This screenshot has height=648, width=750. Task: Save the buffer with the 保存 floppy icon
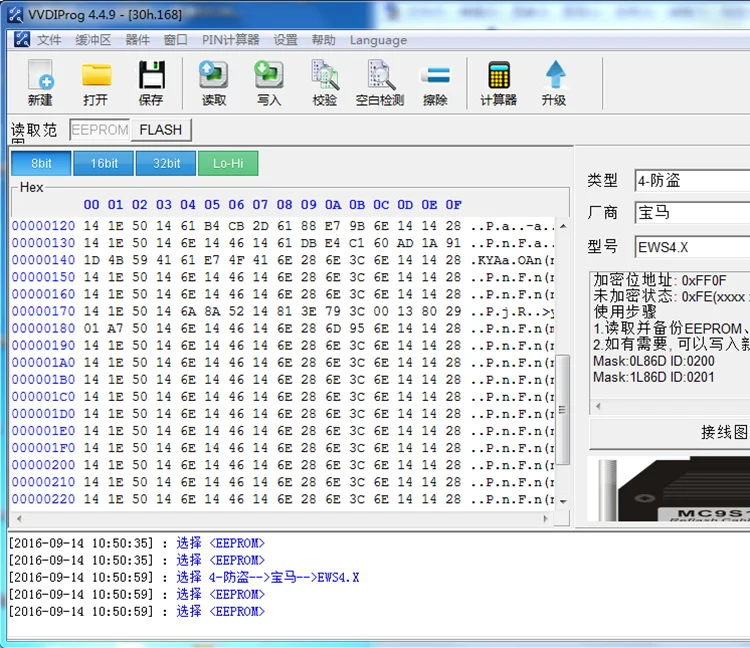pos(151,82)
